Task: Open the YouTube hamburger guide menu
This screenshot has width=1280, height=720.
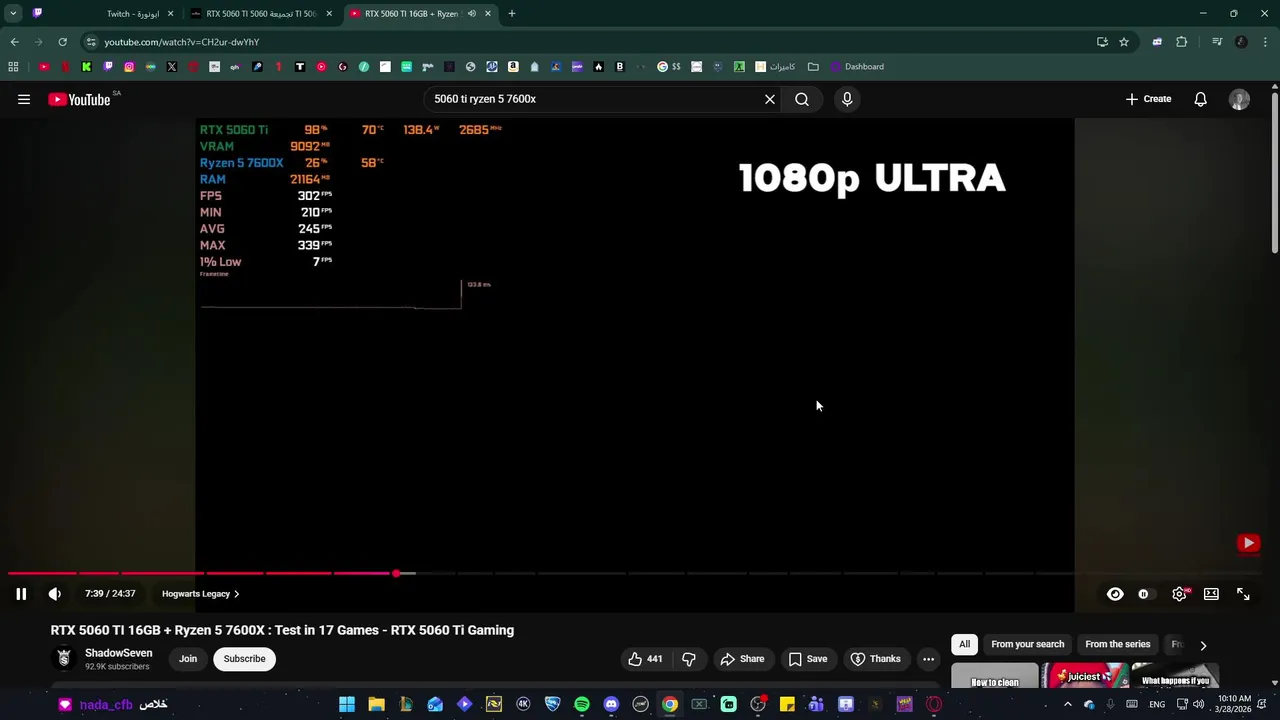Action: (24, 99)
